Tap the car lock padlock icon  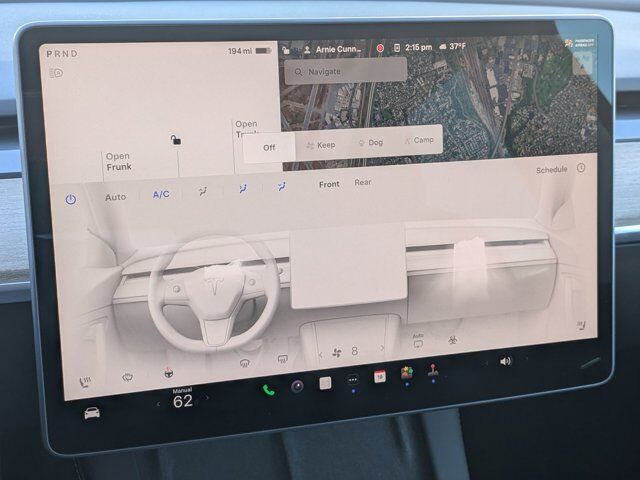(176, 140)
